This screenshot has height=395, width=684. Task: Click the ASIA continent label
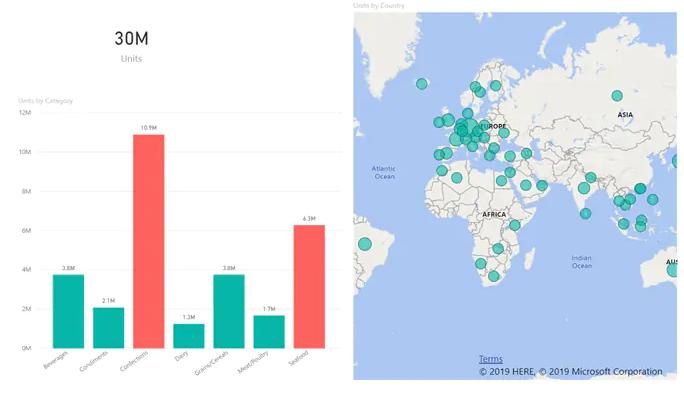tap(625, 114)
